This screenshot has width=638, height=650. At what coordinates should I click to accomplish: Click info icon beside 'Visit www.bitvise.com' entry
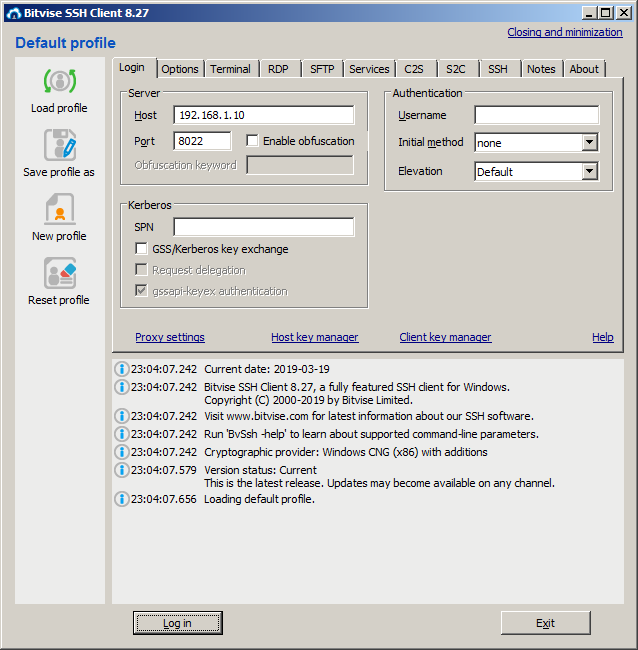click(x=121, y=416)
